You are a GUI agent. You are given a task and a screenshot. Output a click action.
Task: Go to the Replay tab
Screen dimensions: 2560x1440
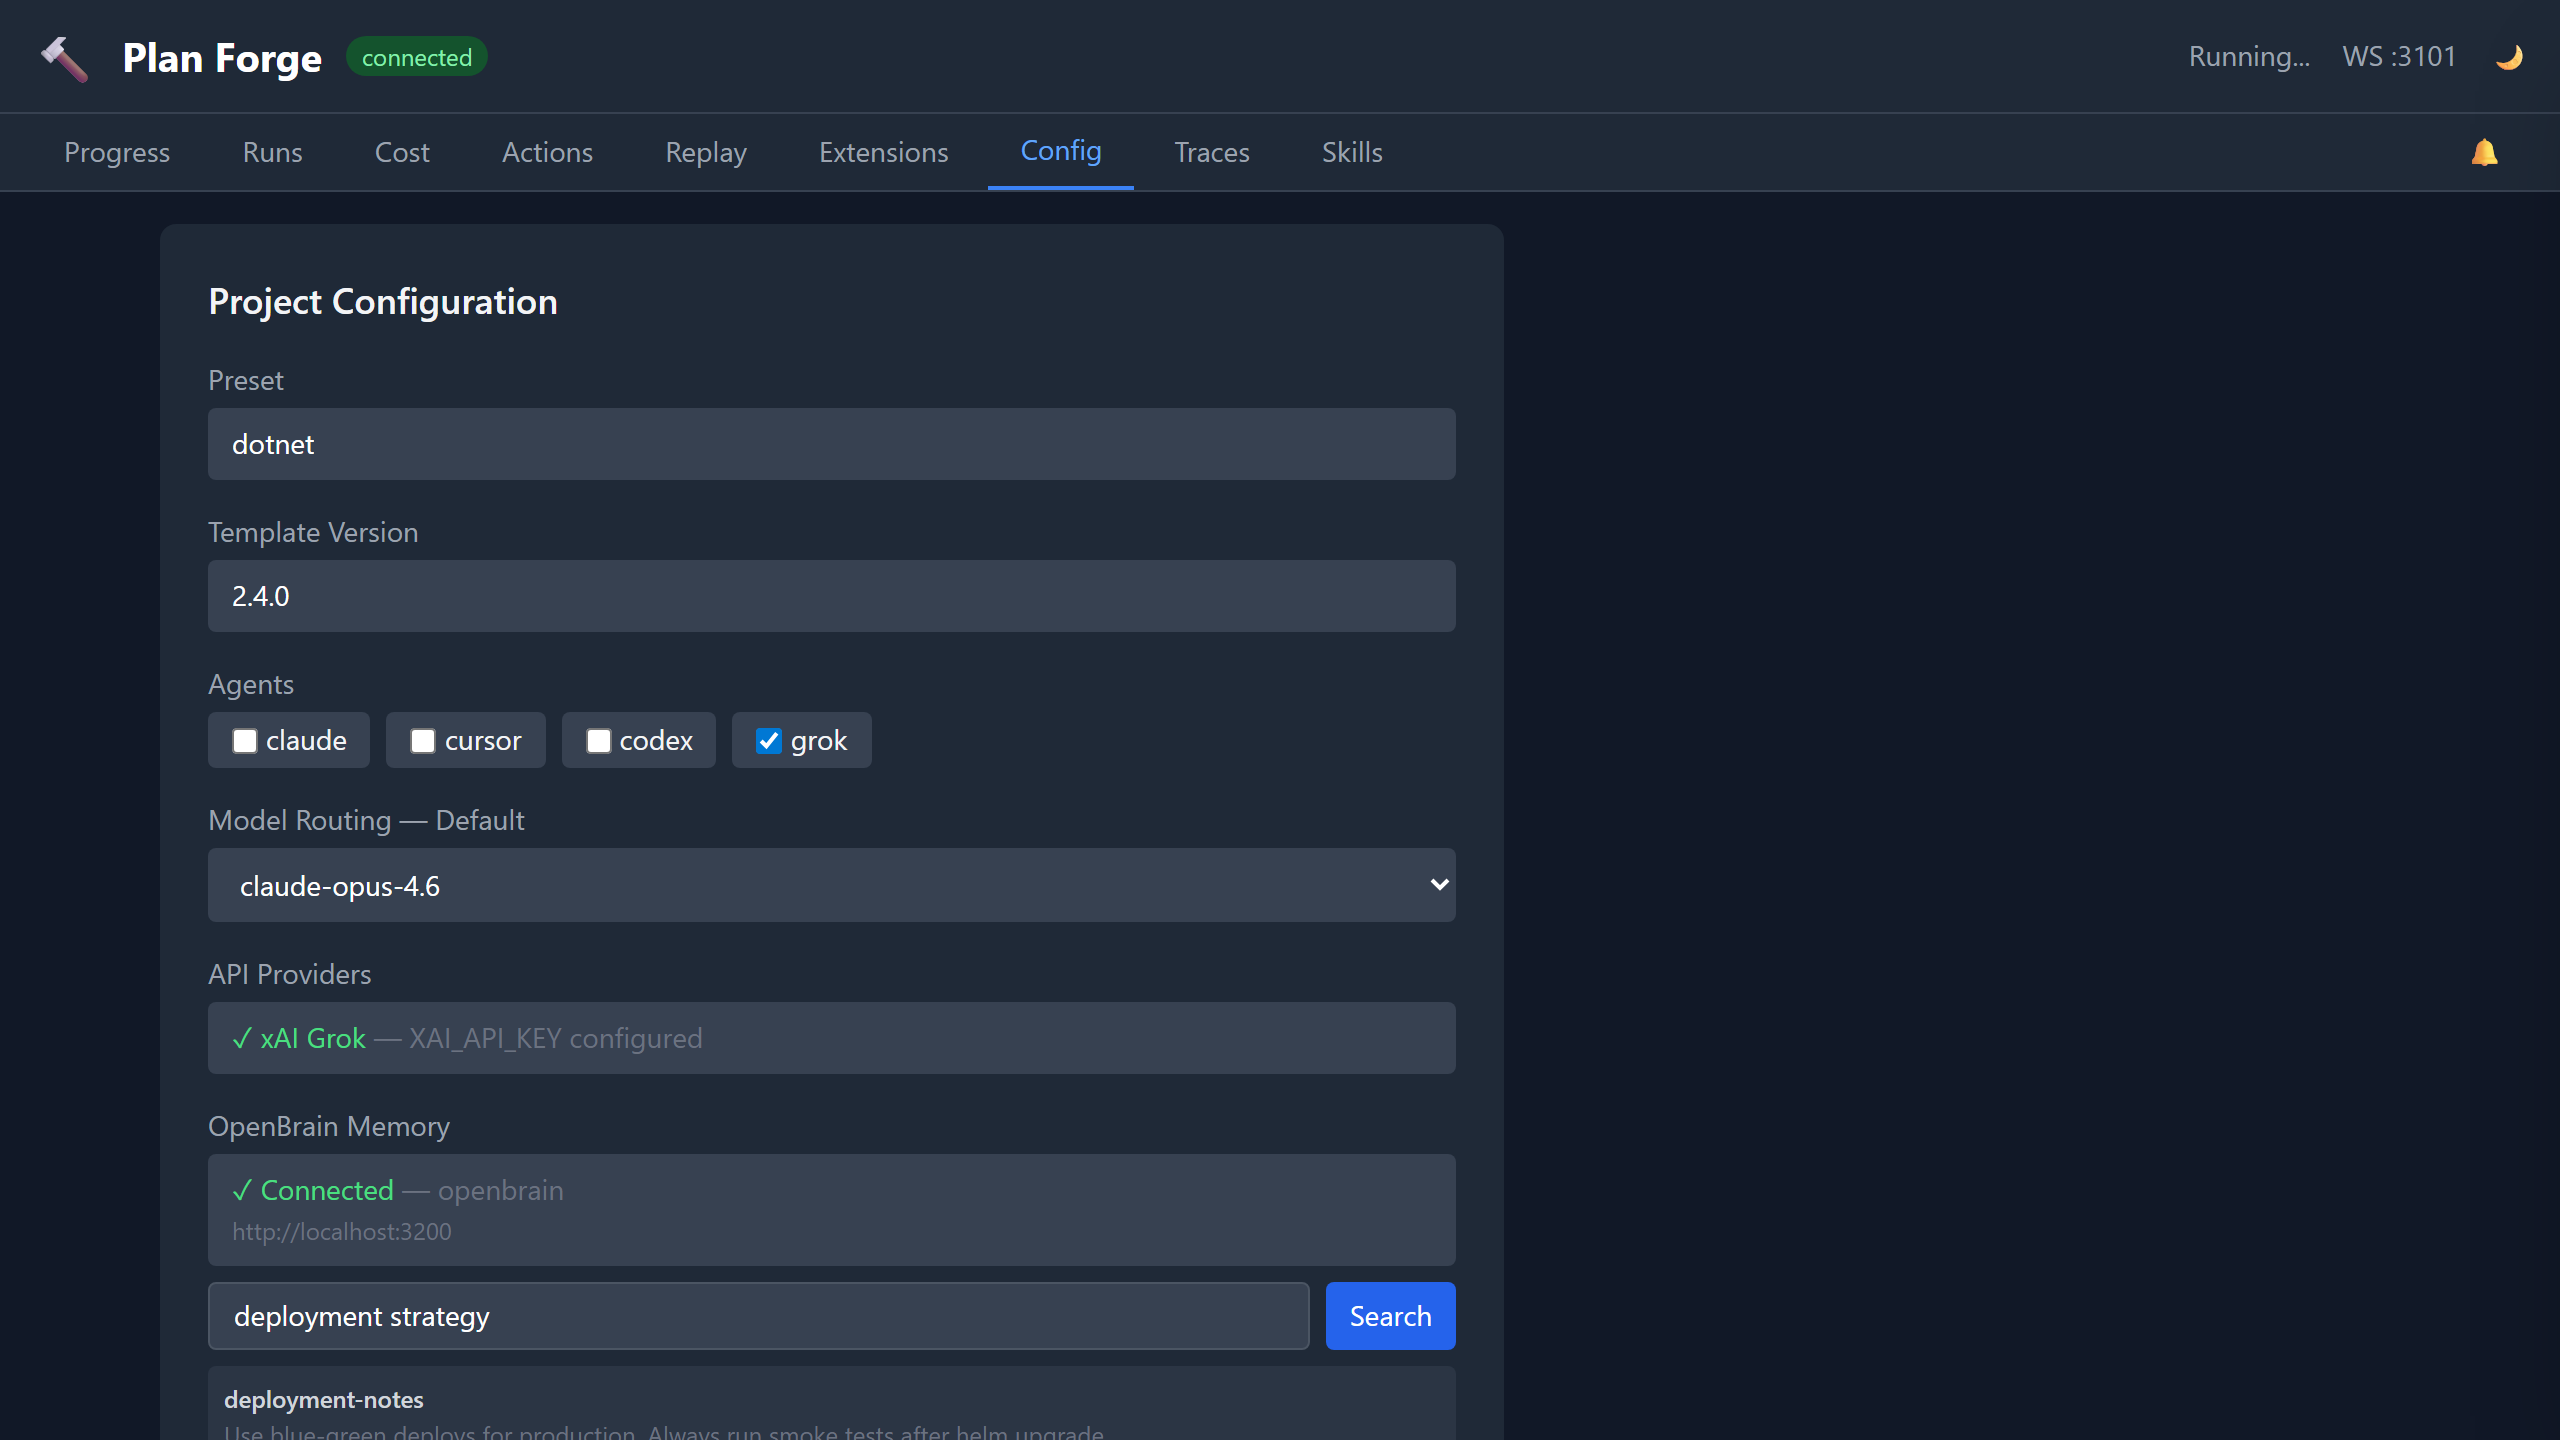point(706,152)
